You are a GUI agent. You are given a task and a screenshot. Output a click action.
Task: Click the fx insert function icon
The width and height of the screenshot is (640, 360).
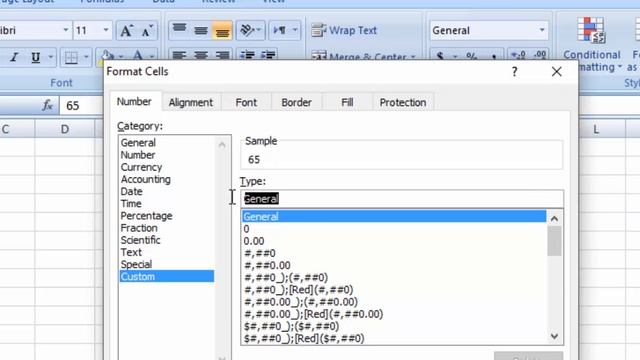[x=47, y=106]
